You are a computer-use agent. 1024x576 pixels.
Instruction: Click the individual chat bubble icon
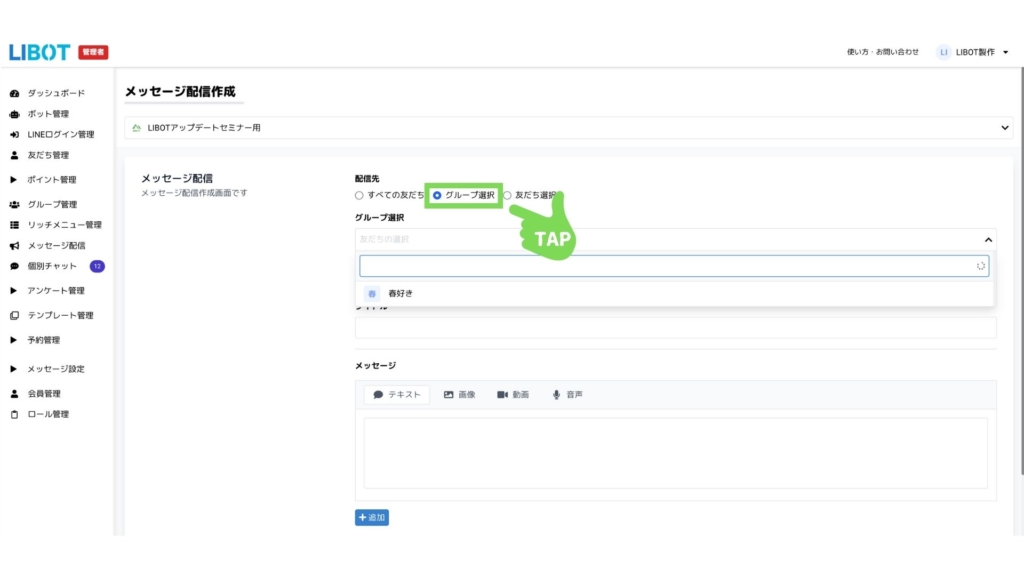14,267
